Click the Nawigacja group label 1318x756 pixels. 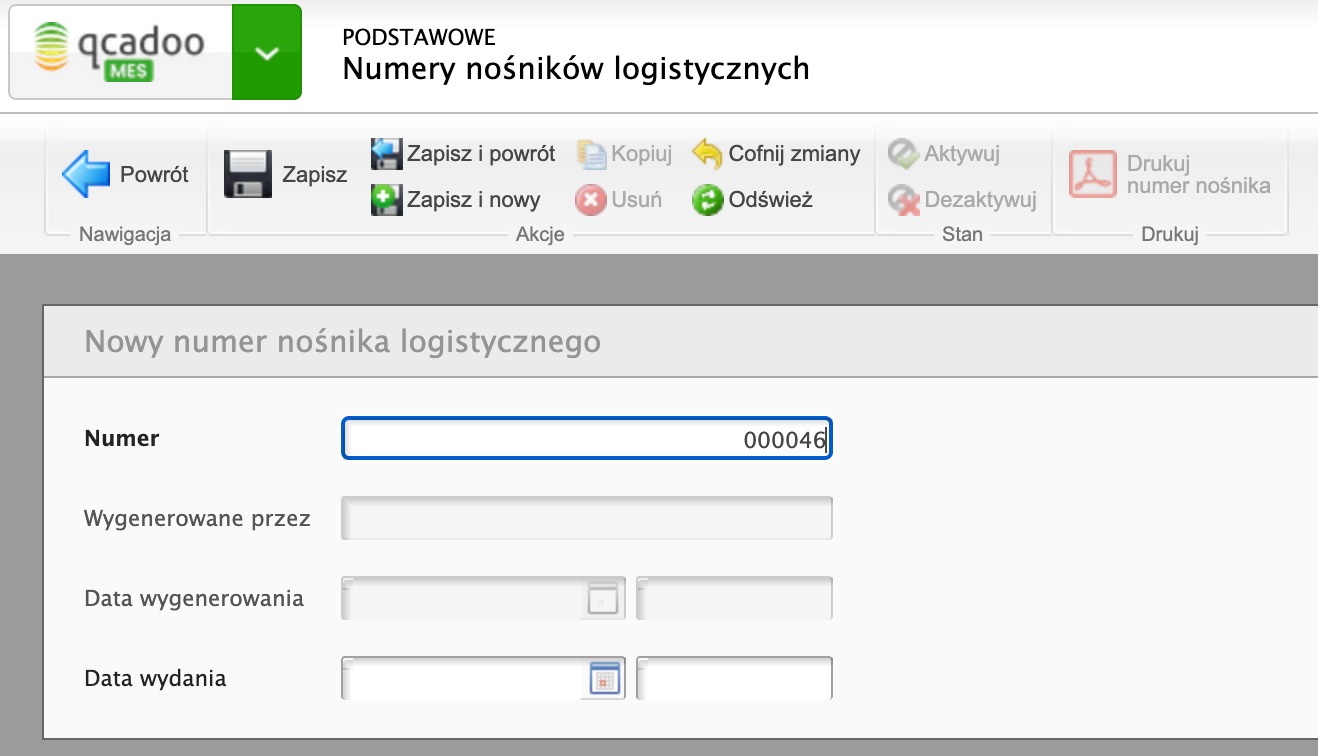(x=125, y=235)
